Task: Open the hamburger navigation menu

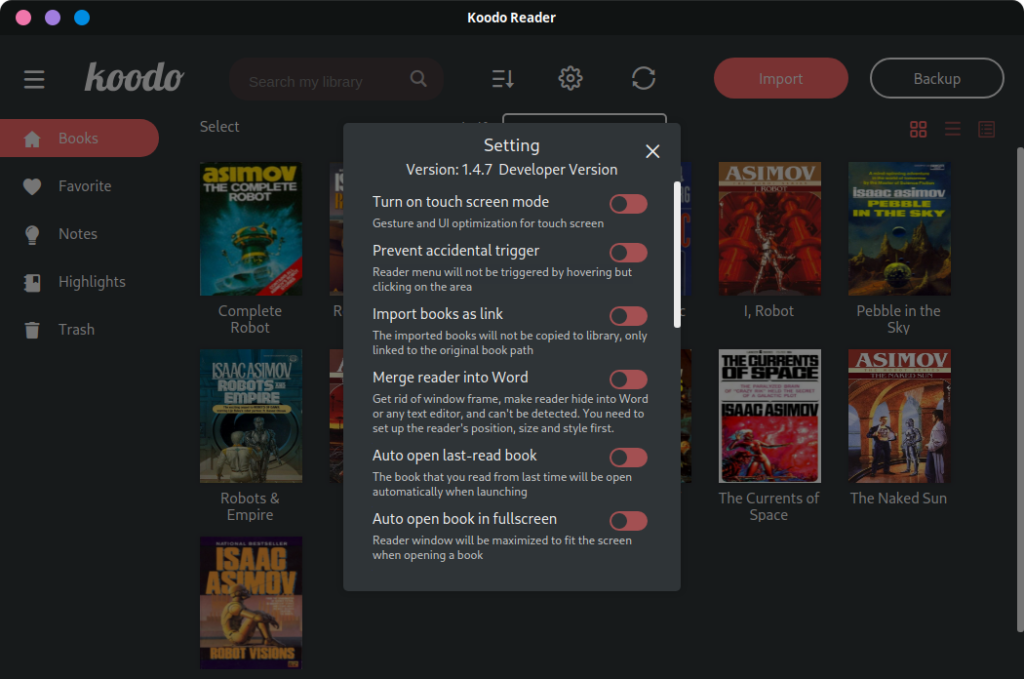Action: click(33, 79)
